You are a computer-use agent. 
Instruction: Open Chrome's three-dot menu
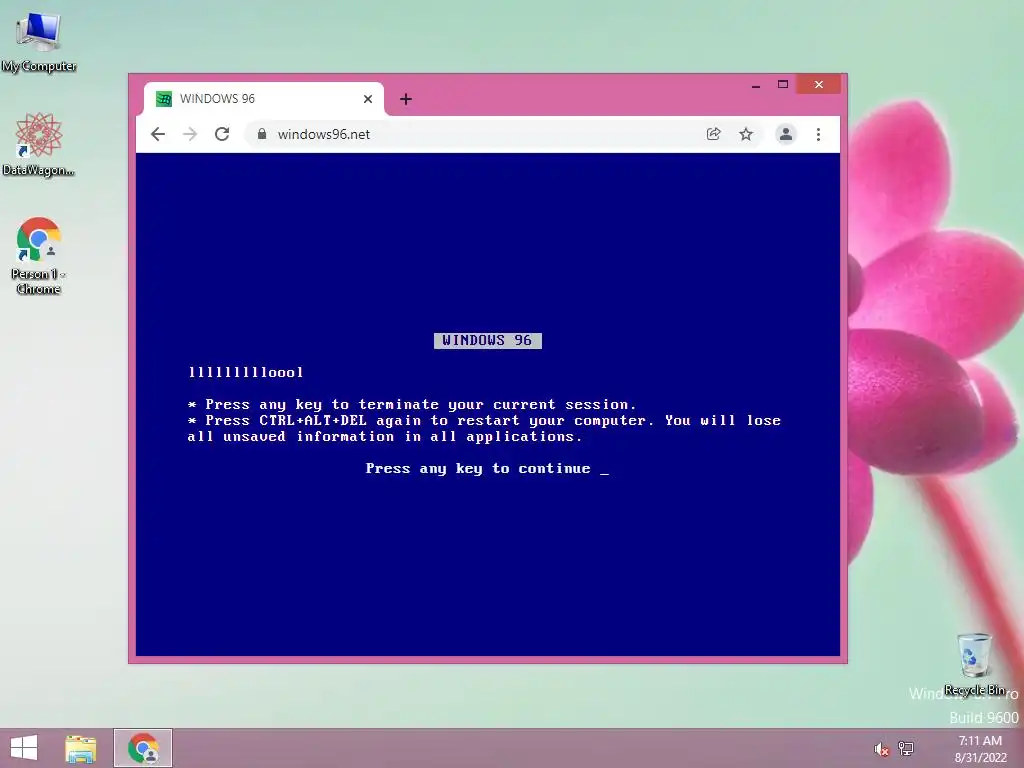(818, 135)
